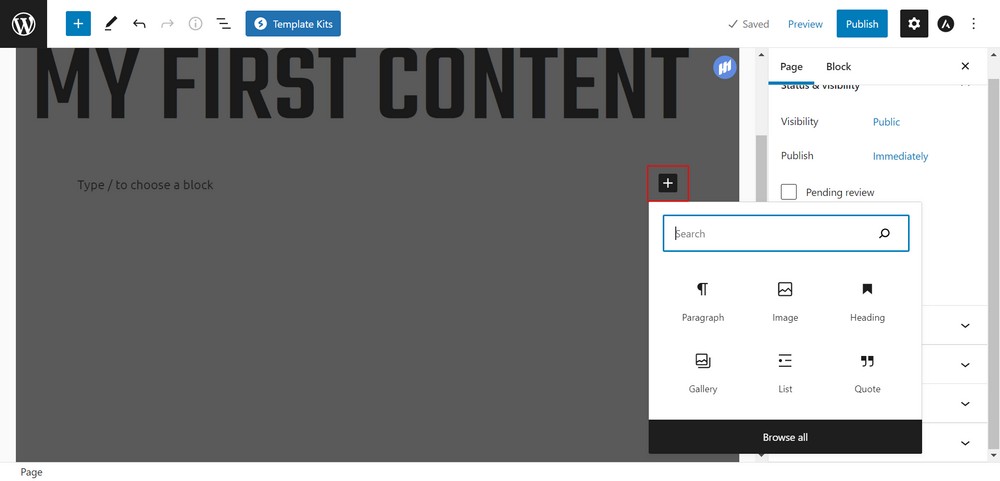Open the WordPress logo menu

(24, 24)
